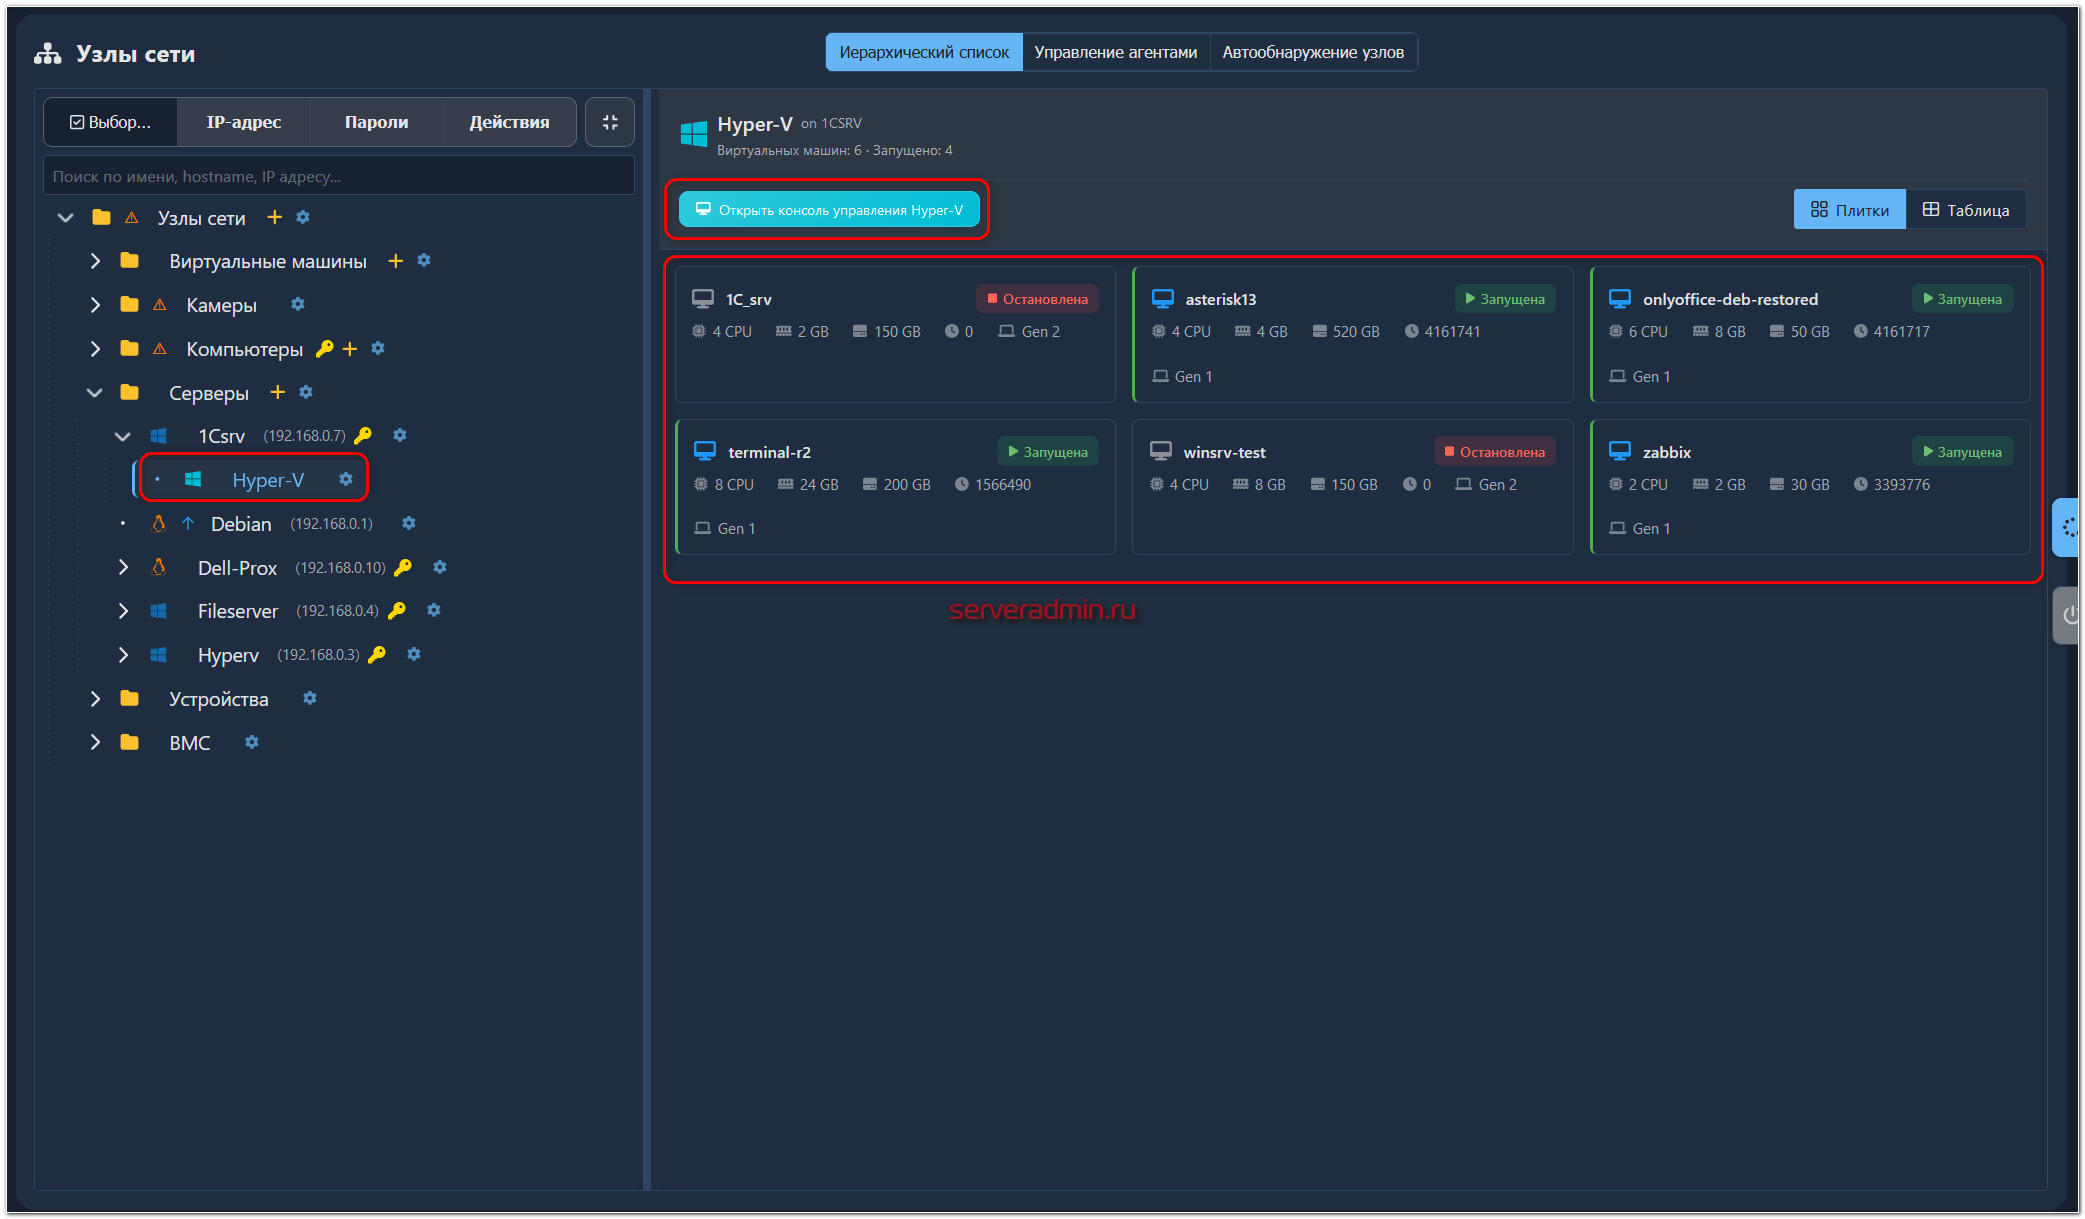Collapse the Серверы folder
This screenshot has width=2085, height=1219.
pos(95,392)
